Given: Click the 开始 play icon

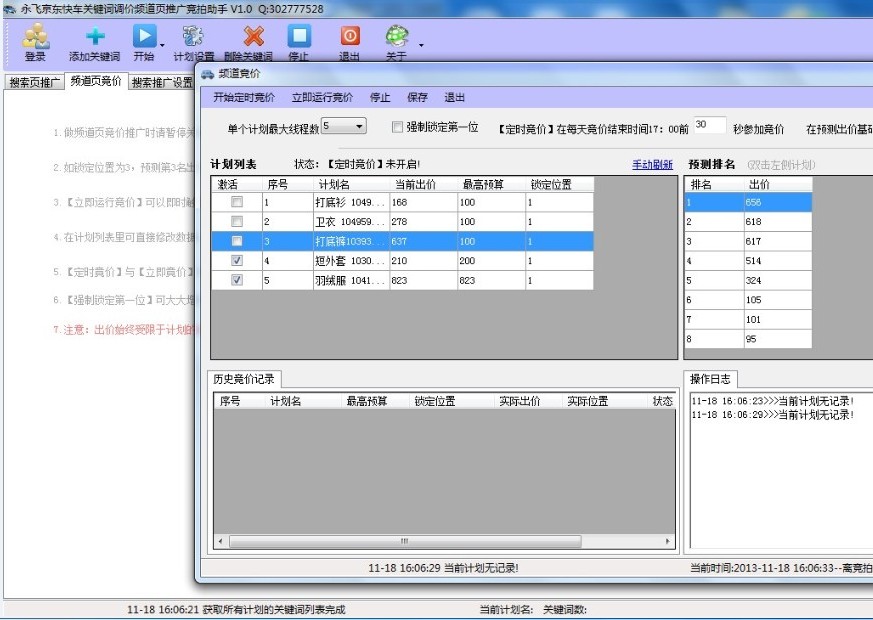Looking at the screenshot, I should pyautogui.click(x=144, y=36).
